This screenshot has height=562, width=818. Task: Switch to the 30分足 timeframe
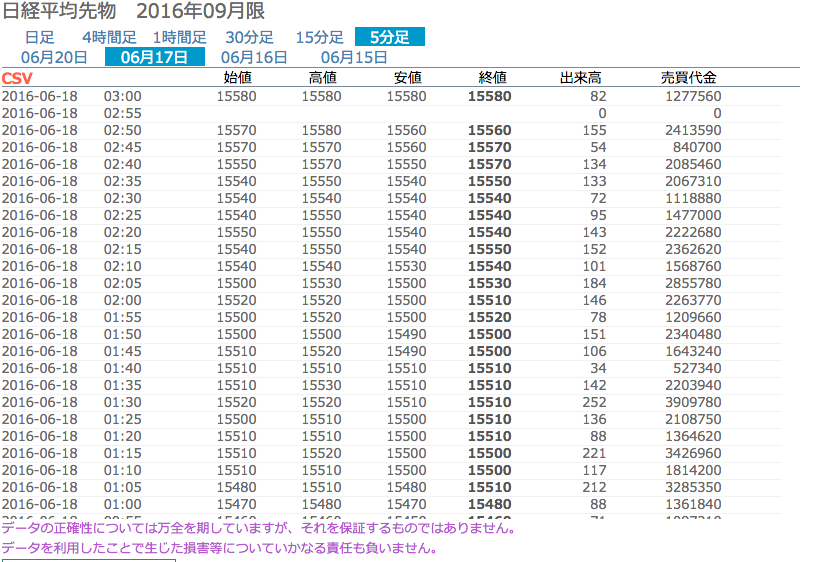[249, 38]
